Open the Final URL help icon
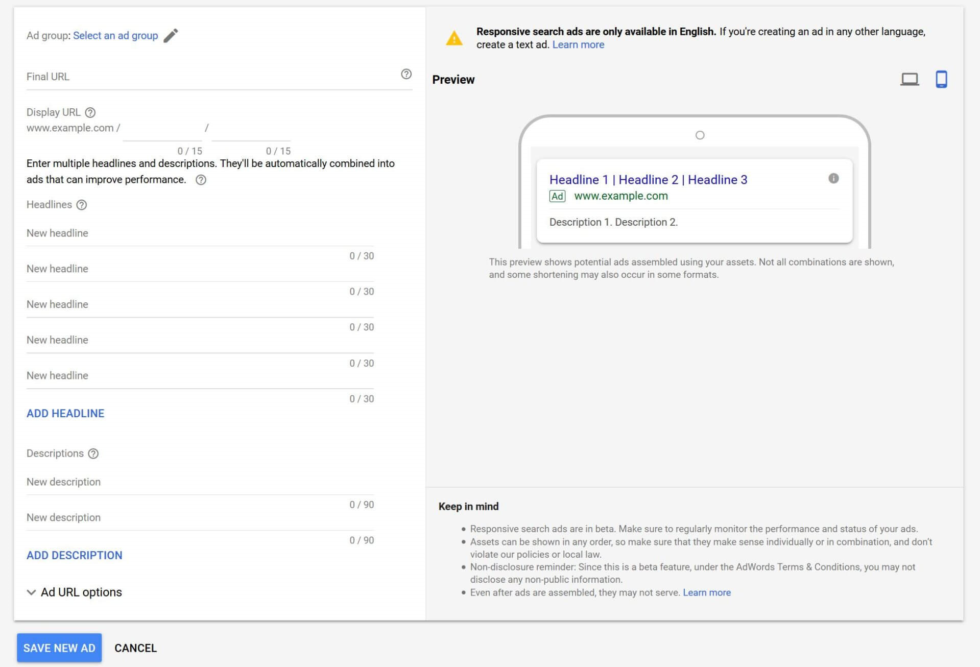Image resolution: width=980 pixels, height=667 pixels. click(x=406, y=74)
